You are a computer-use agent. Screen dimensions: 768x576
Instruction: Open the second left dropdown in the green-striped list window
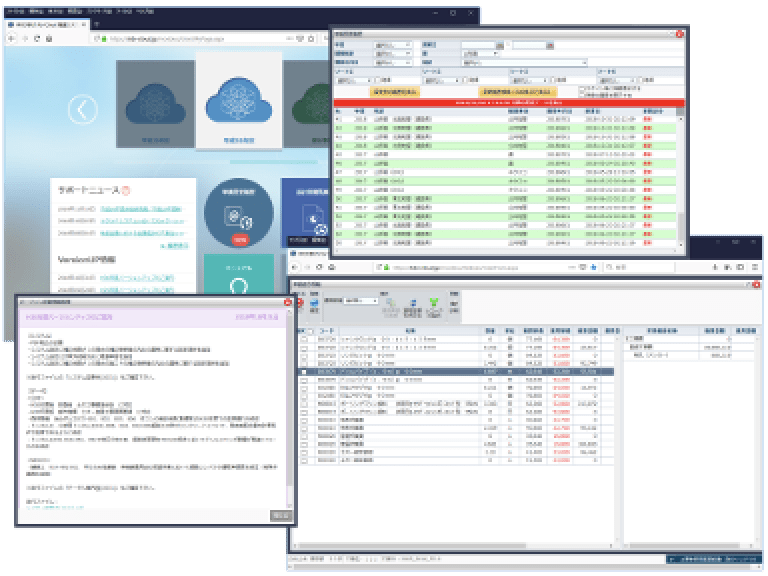point(392,54)
